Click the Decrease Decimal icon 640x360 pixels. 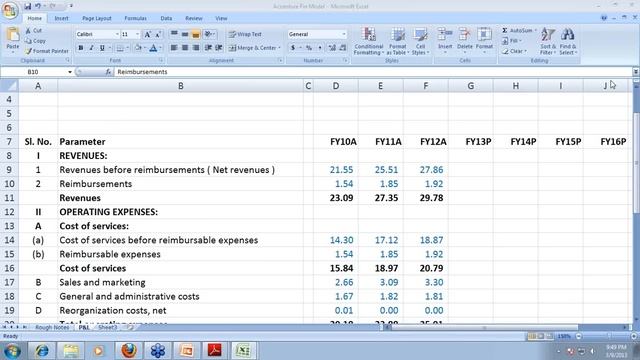[x=343, y=48]
